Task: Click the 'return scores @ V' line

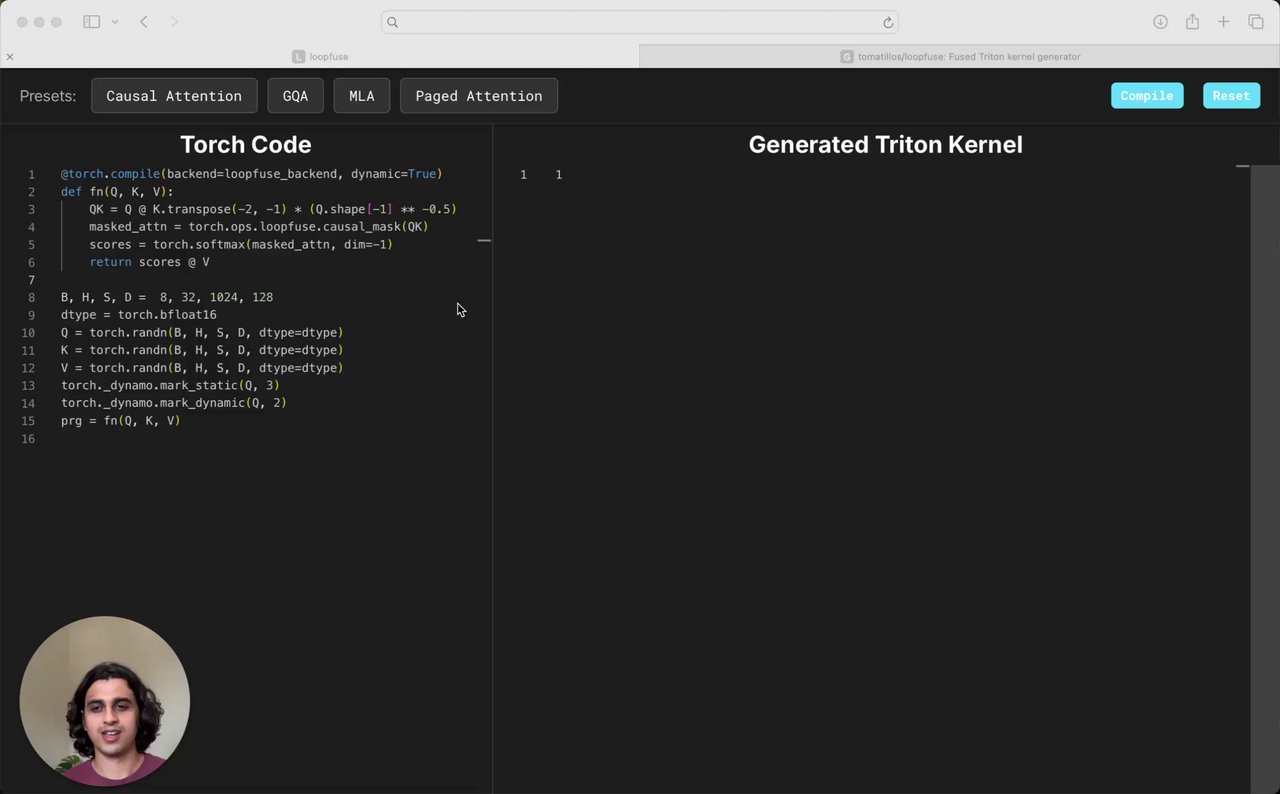Action: coord(149,262)
